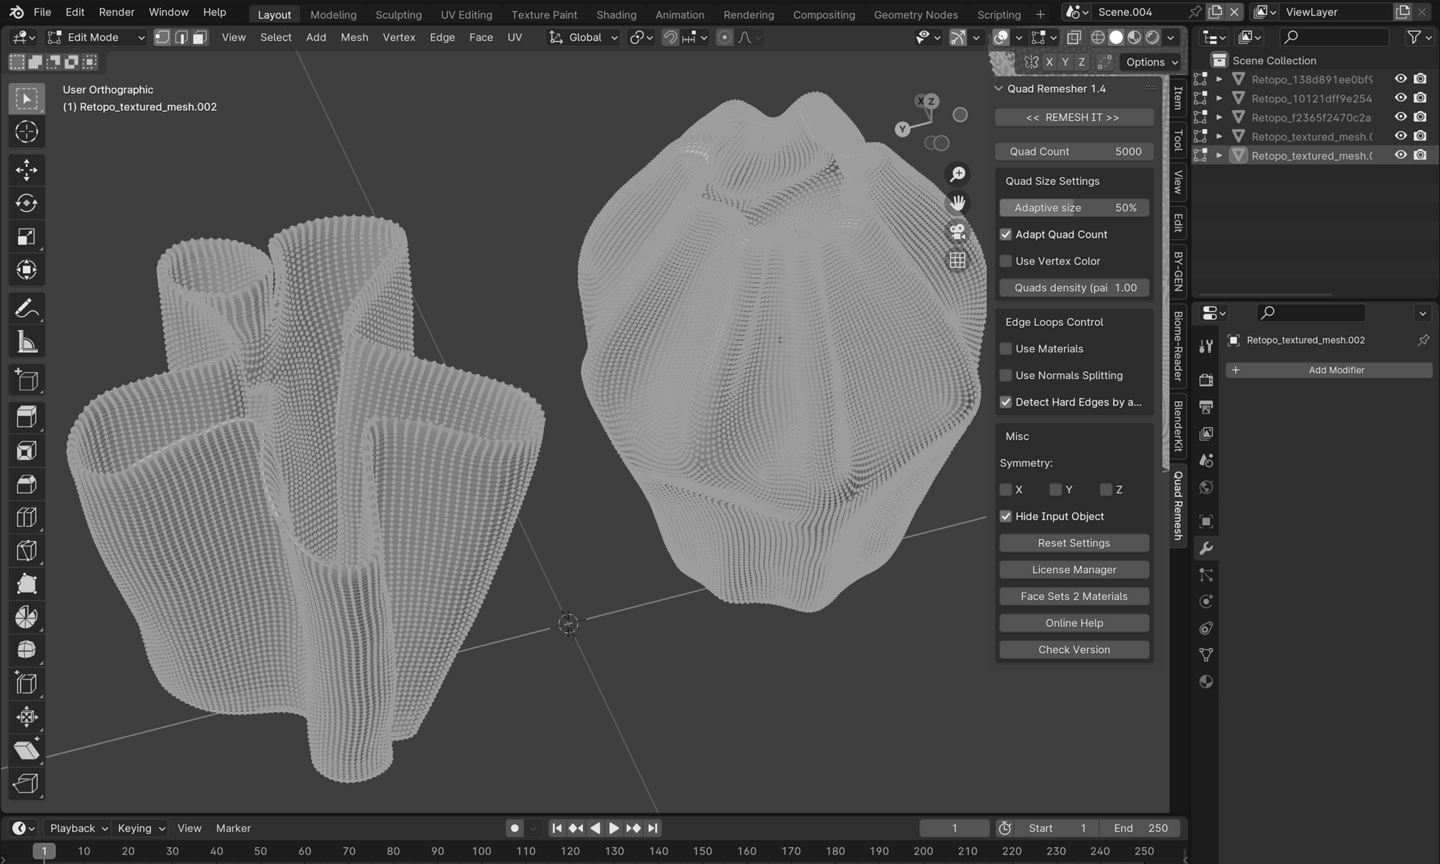Open Global transform orientation dropdown
1440x864 pixels.
[584, 37]
